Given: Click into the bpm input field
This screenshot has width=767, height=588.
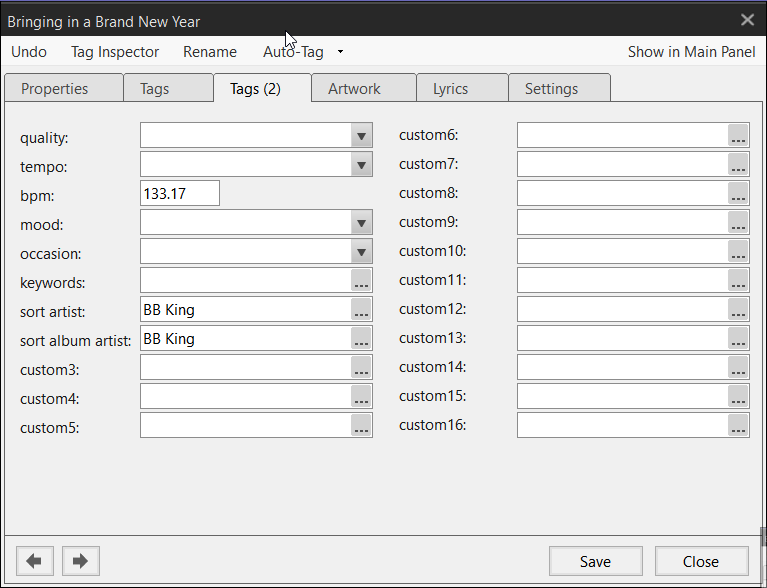Looking at the screenshot, I should [180, 195].
